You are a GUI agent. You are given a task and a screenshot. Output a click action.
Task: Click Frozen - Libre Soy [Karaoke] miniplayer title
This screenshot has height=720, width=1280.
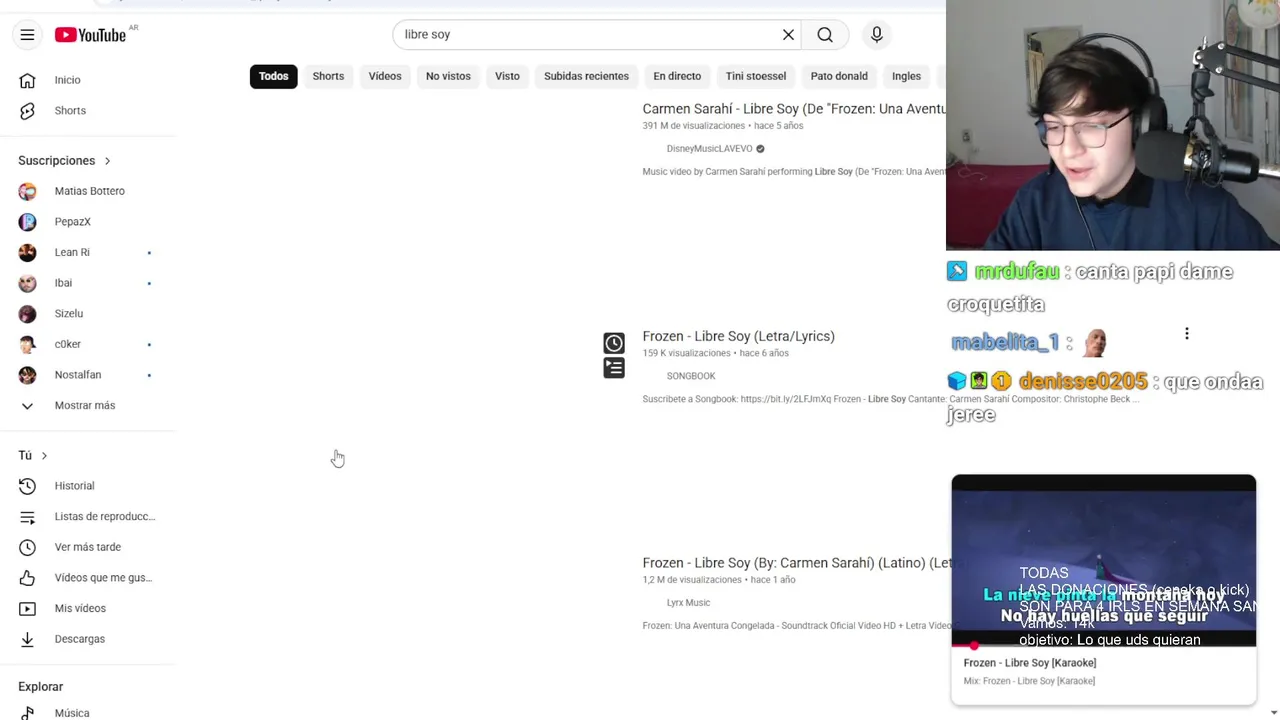pos(1029,663)
